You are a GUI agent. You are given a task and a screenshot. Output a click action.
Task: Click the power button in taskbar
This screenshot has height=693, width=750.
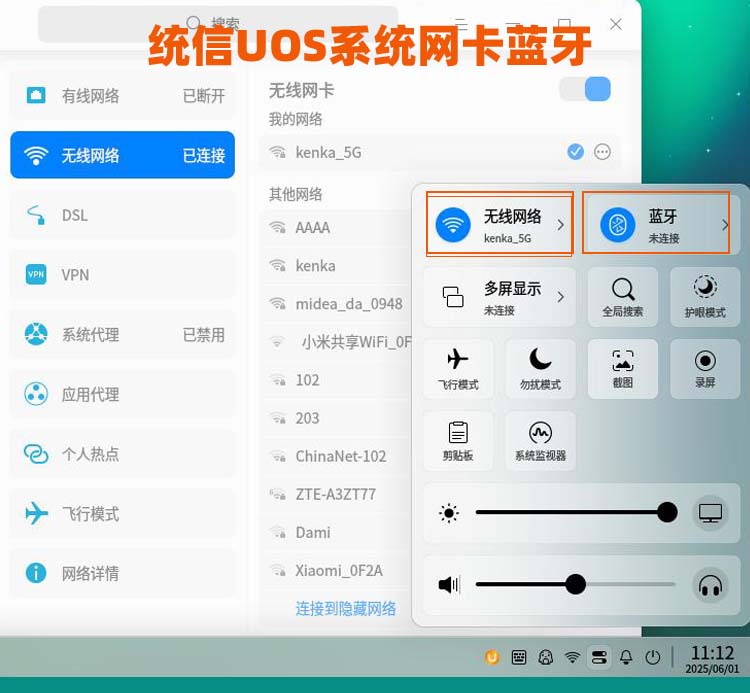pyautogui.click(x=652, y=657)
